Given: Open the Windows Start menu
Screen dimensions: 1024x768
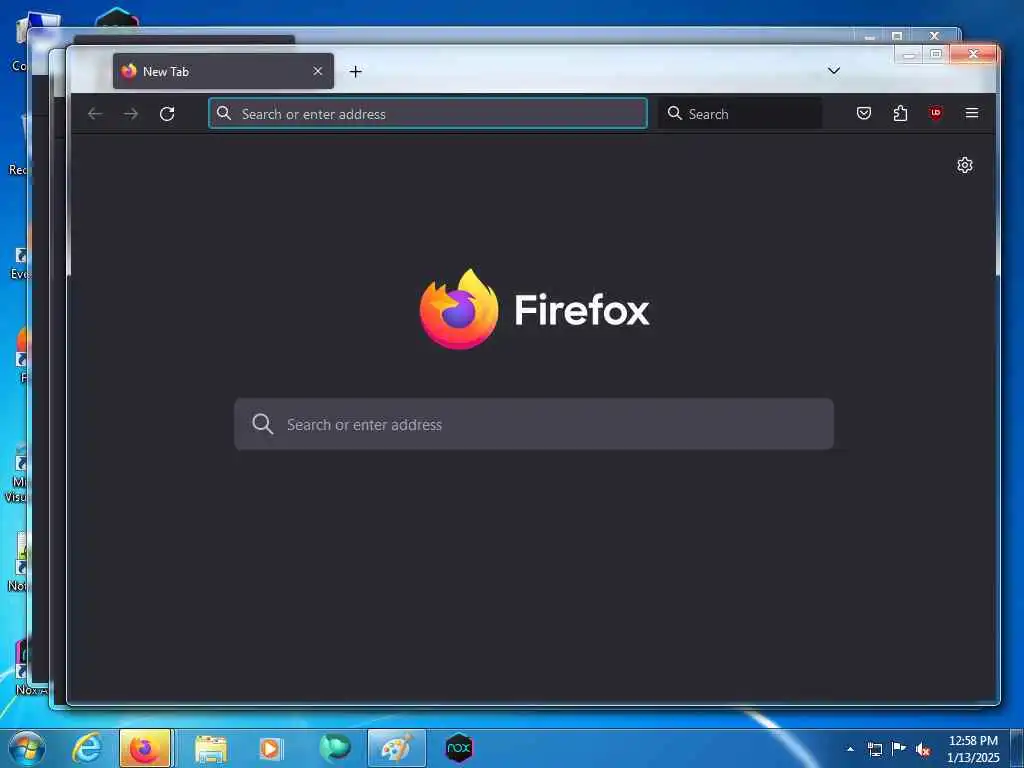Looking at the screenshot, I should pos(27,748).
